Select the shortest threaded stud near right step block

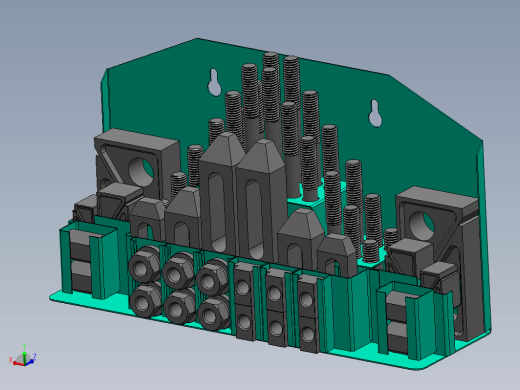click(x=390, y=238)
